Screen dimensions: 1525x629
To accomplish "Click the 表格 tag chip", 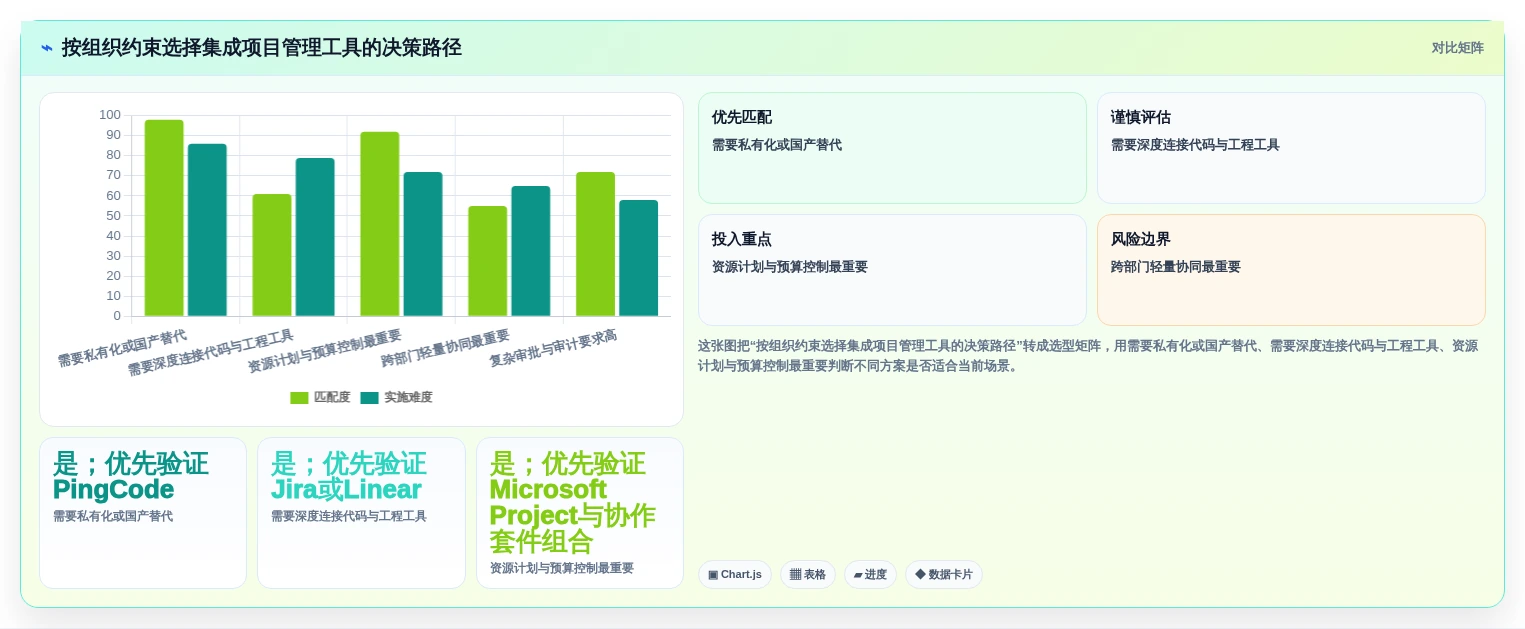I will [x=808, y=574].
